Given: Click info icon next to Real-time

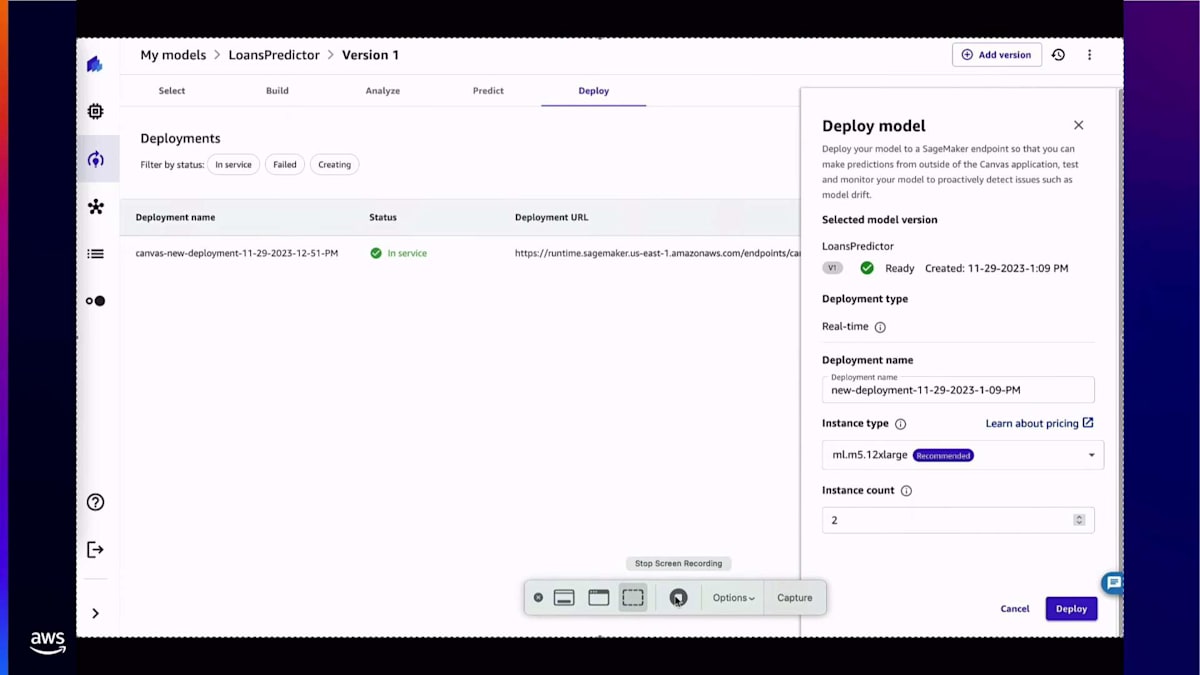Looking at the screenshot, I should coord(880,327).
